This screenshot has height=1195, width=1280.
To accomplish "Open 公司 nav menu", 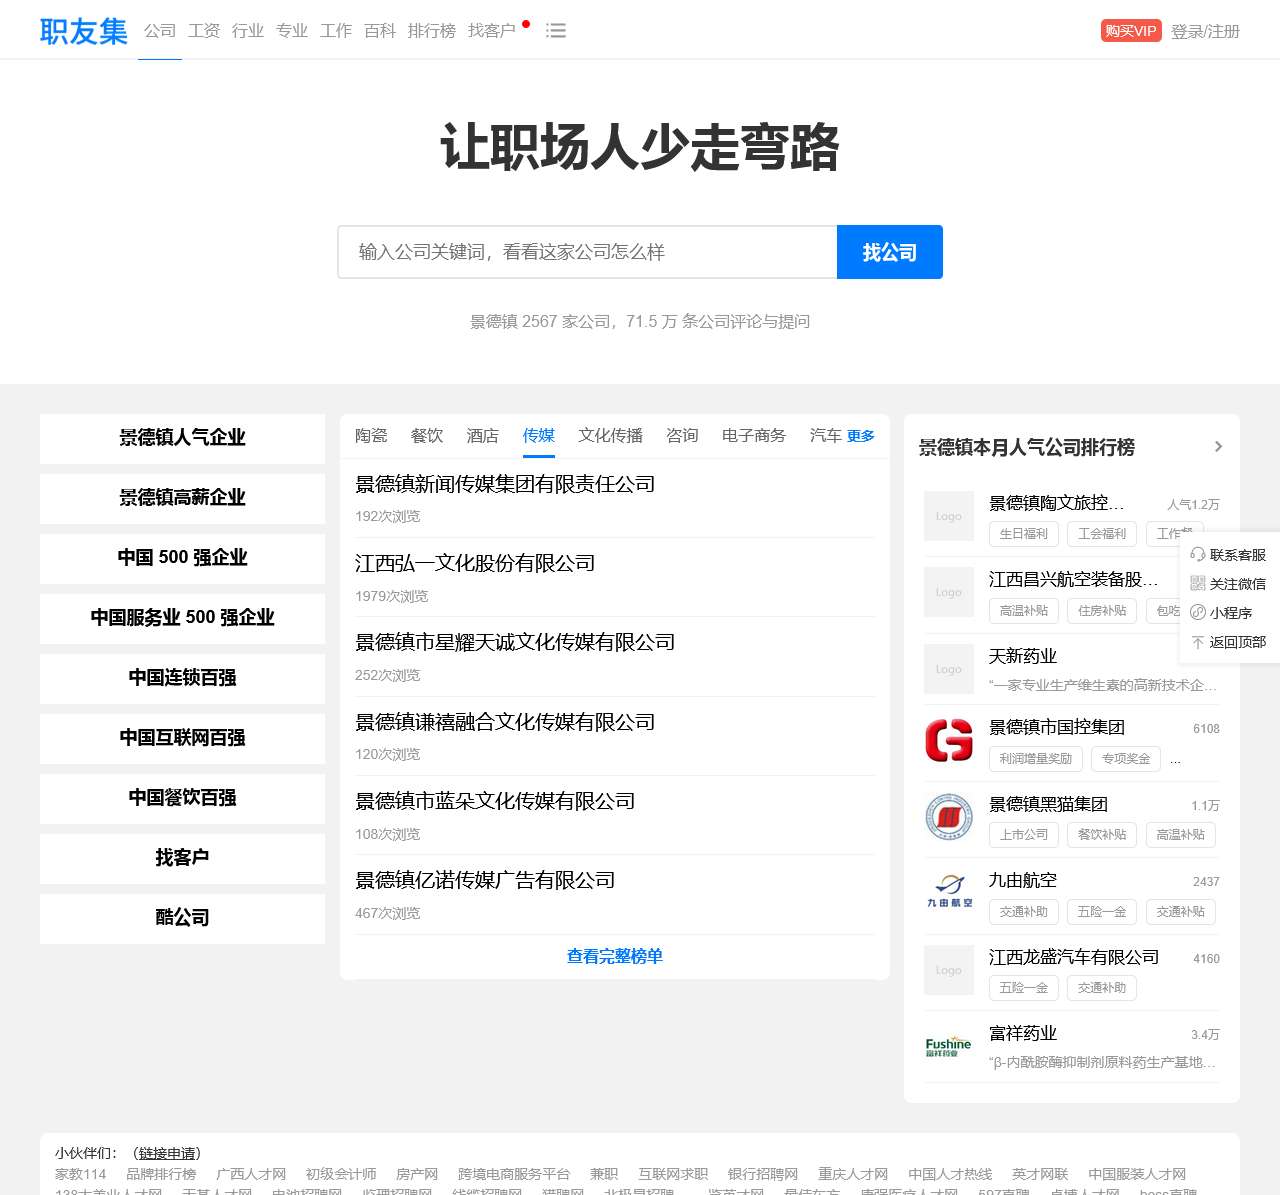I will 160,31.
